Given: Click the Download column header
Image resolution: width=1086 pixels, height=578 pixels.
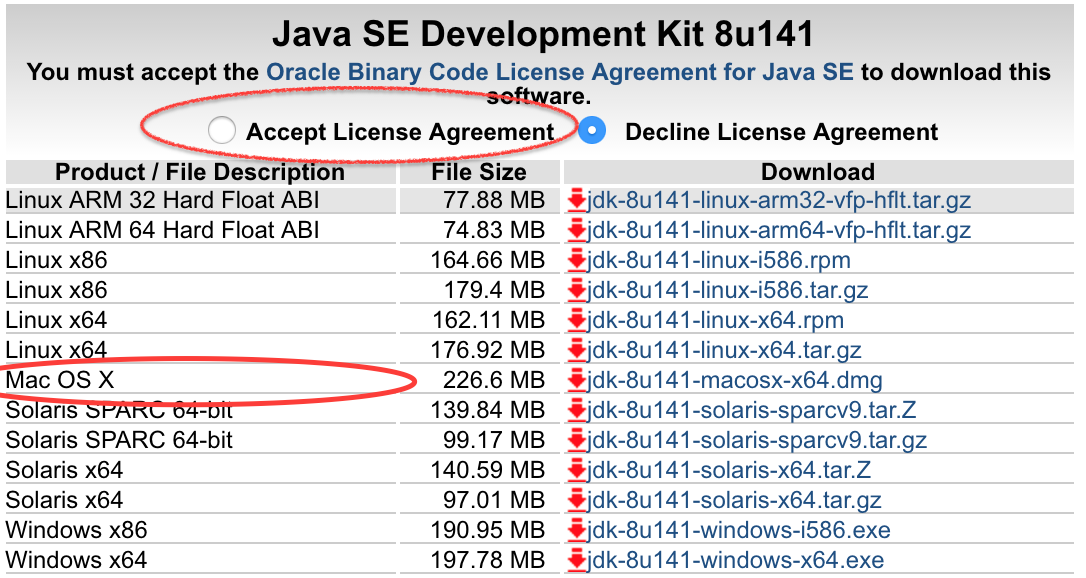Looking at the screenshot, I should coord(818,172).
